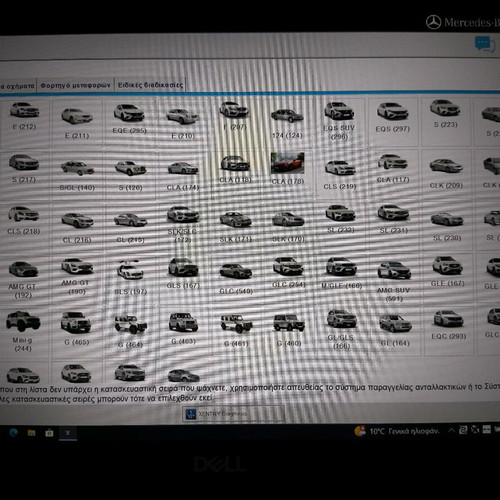Screen dimensions: 500x500
Task: Select the SLK (170) roadster
Action: [x=288, y=227]
